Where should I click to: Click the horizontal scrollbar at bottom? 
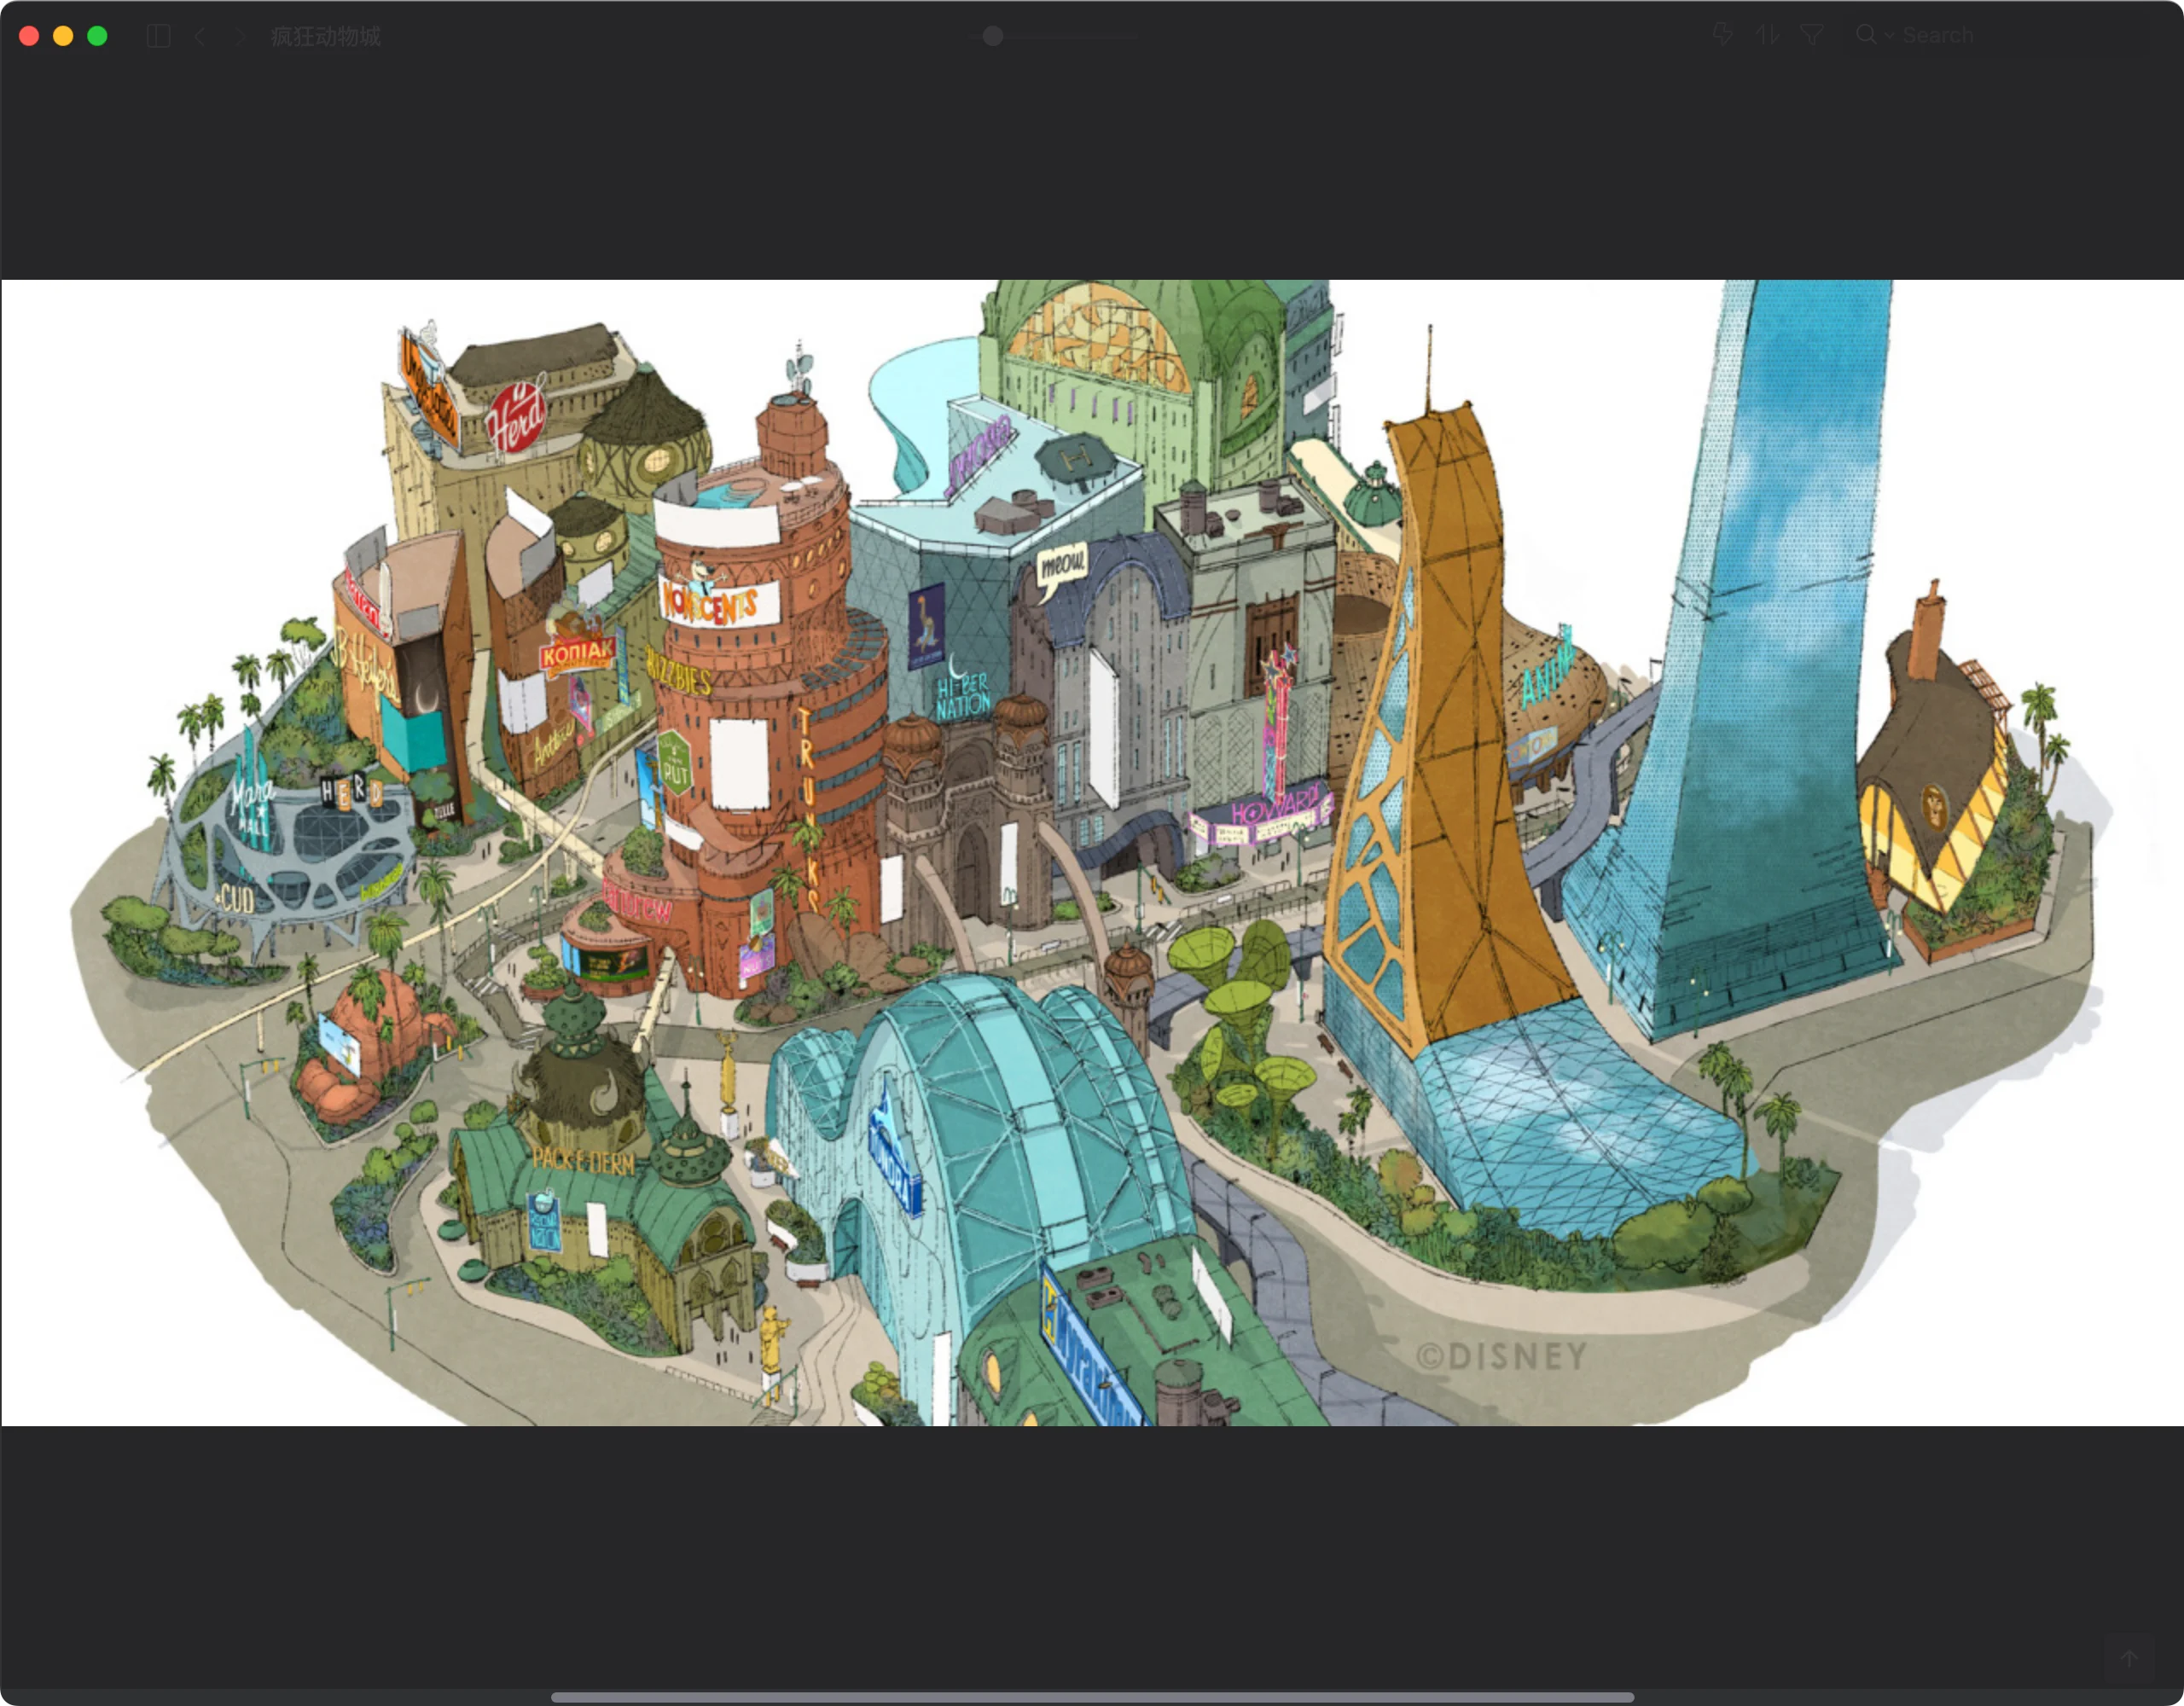click(x=1092, y=1696)
